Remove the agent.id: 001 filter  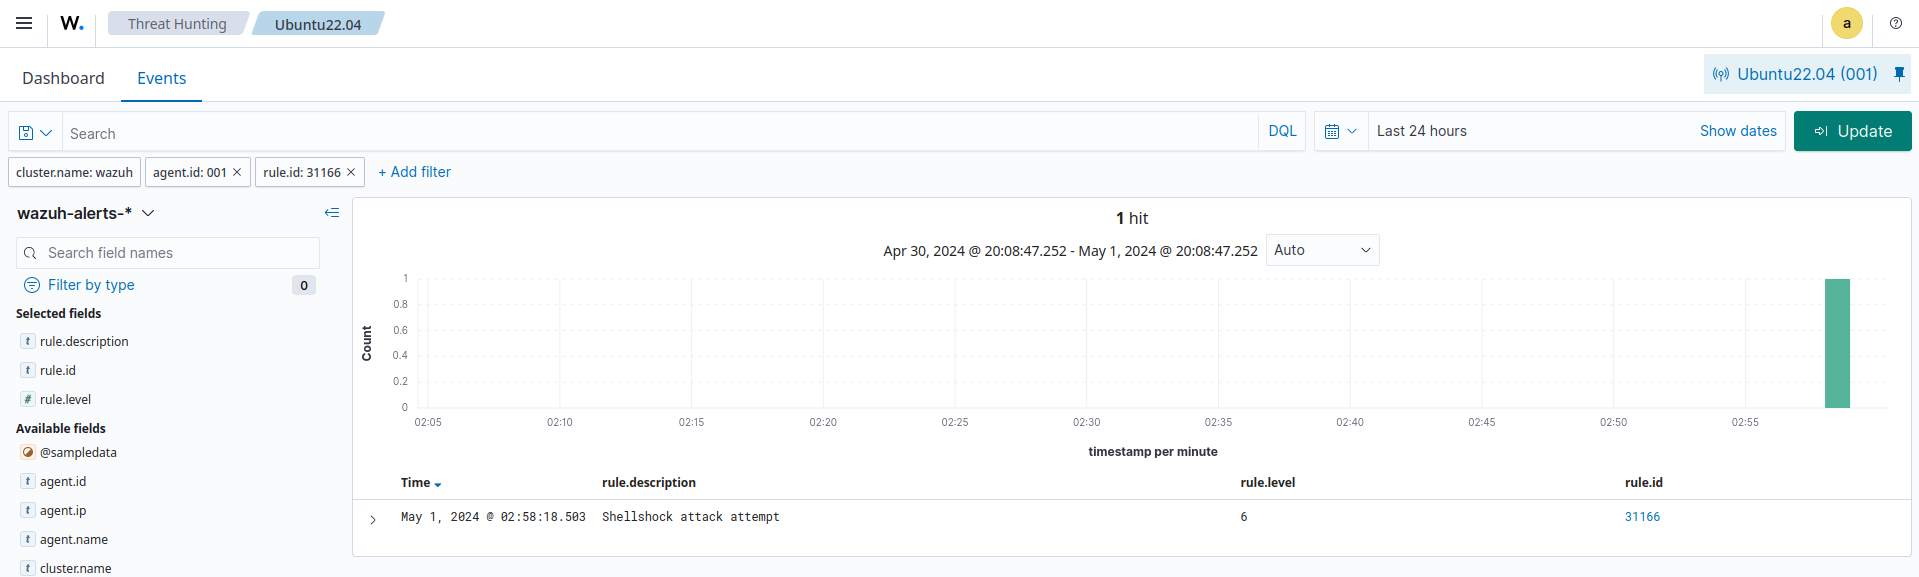237,172
